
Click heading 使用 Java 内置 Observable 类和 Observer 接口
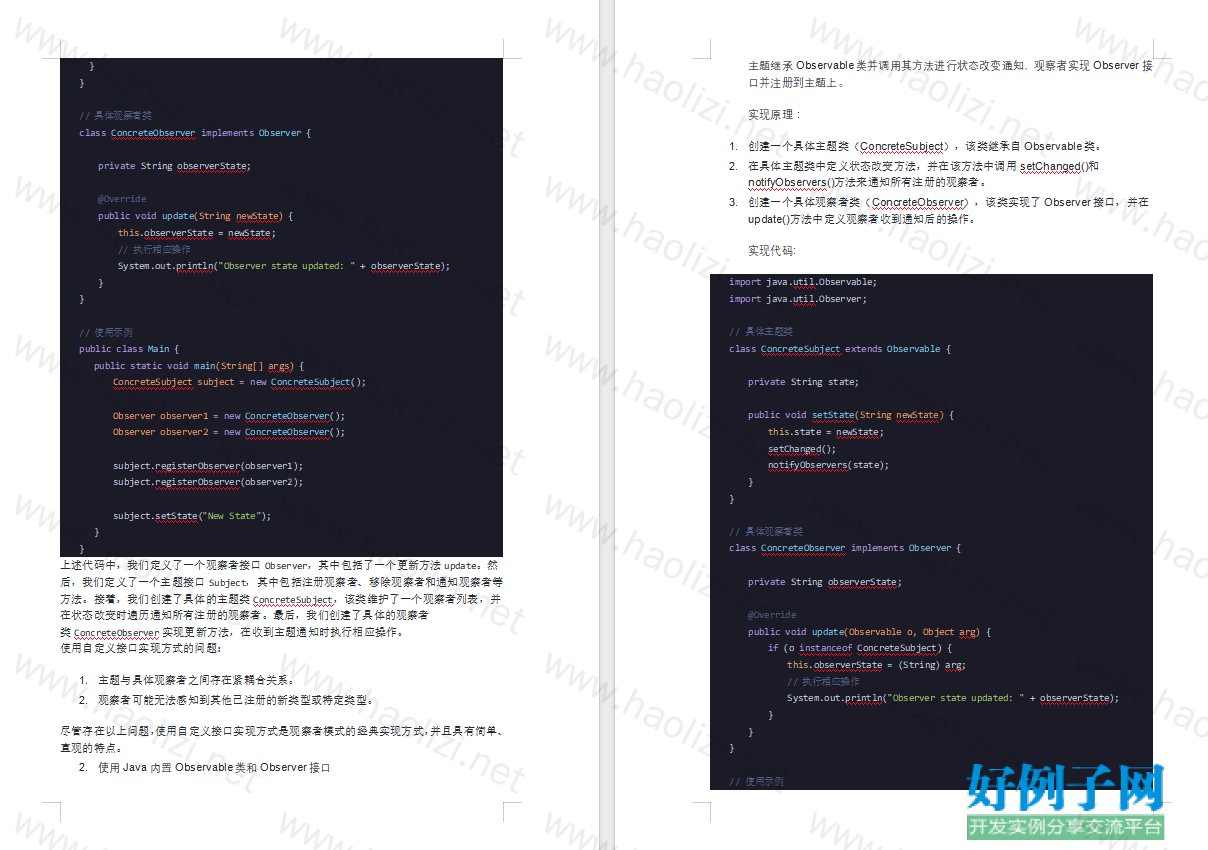point(214,768)
